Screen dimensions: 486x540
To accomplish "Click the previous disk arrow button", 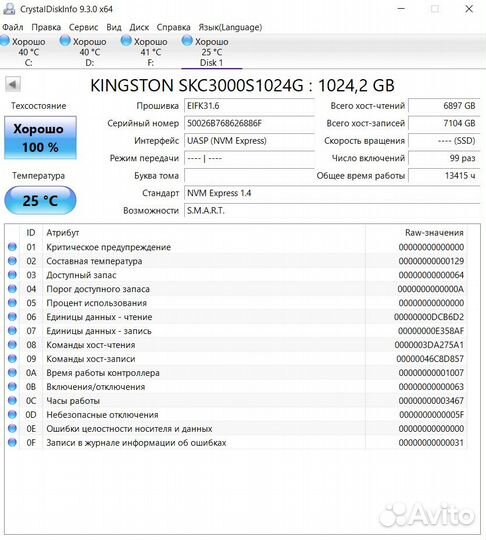I will tap(13, 84).
